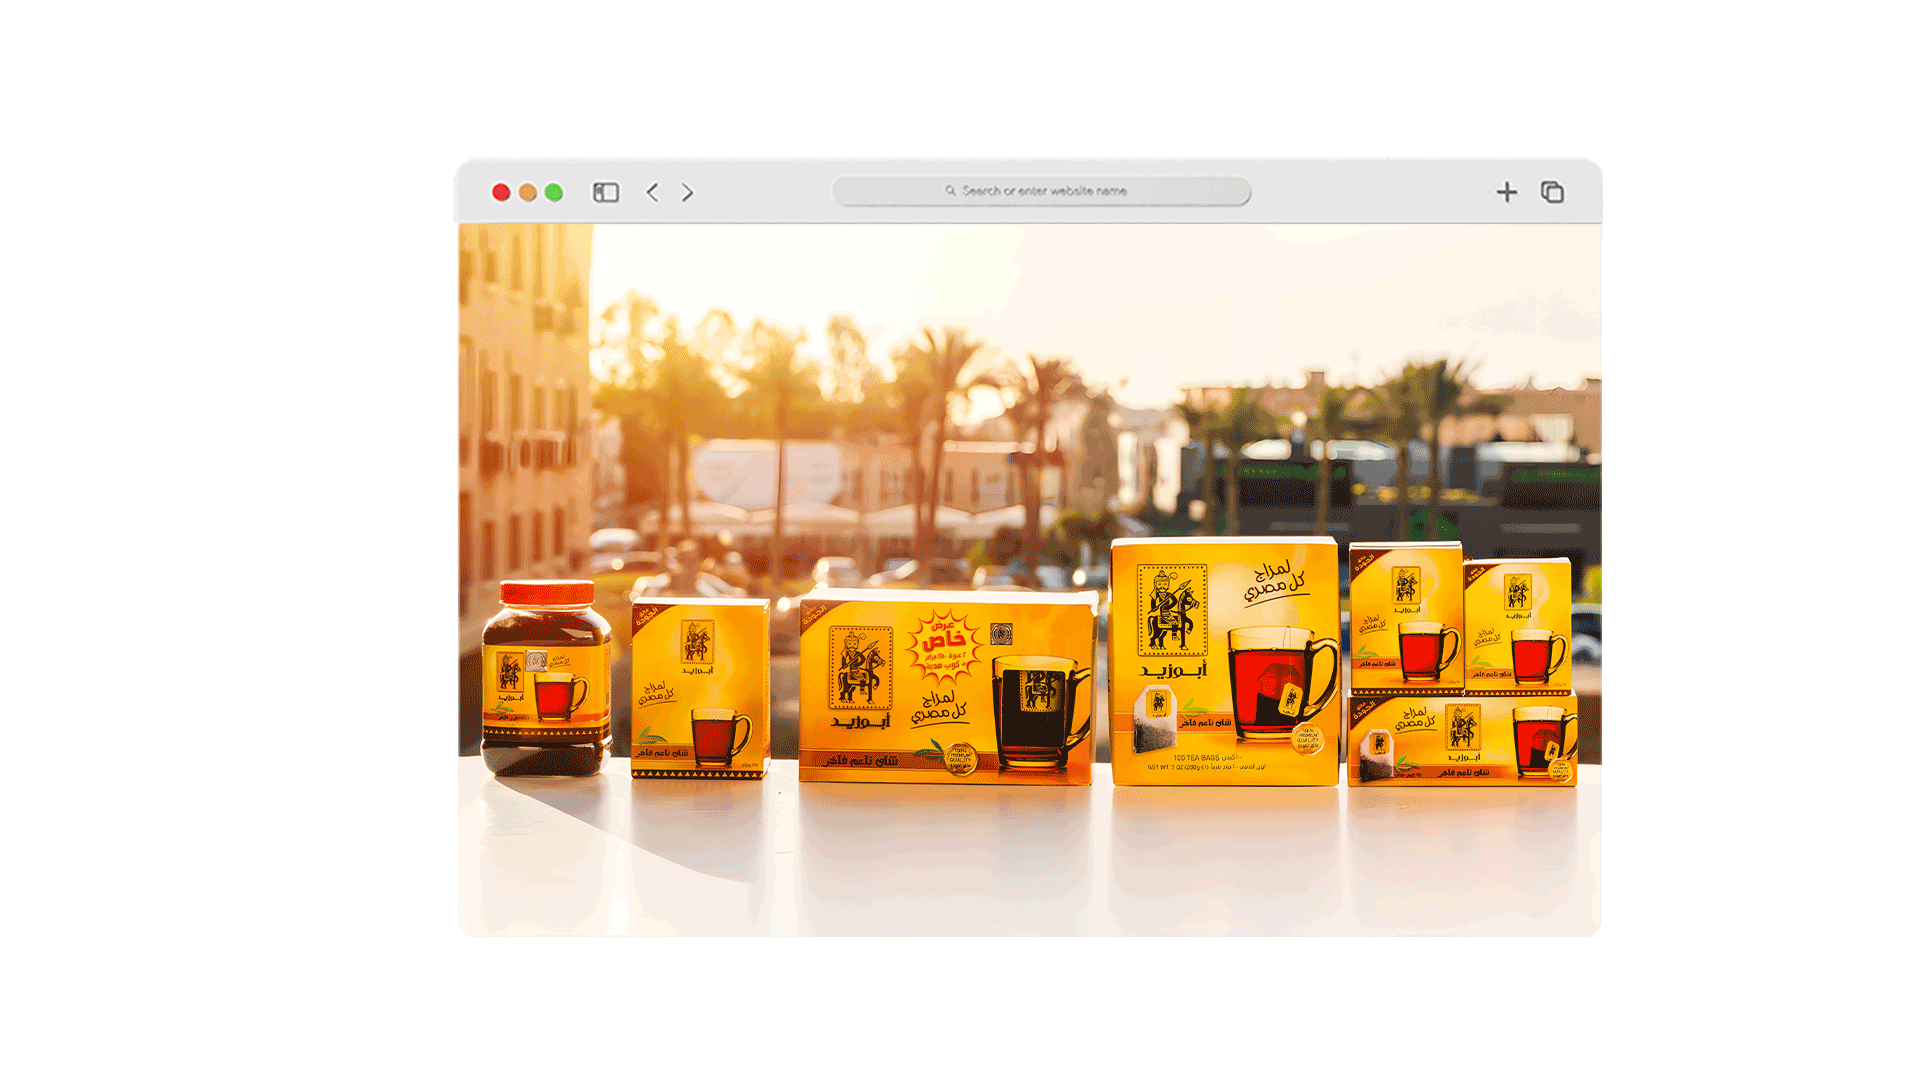1920x1080 pixels.
Task: Select the small tea box beside the jar
Action: click(700, 688)
